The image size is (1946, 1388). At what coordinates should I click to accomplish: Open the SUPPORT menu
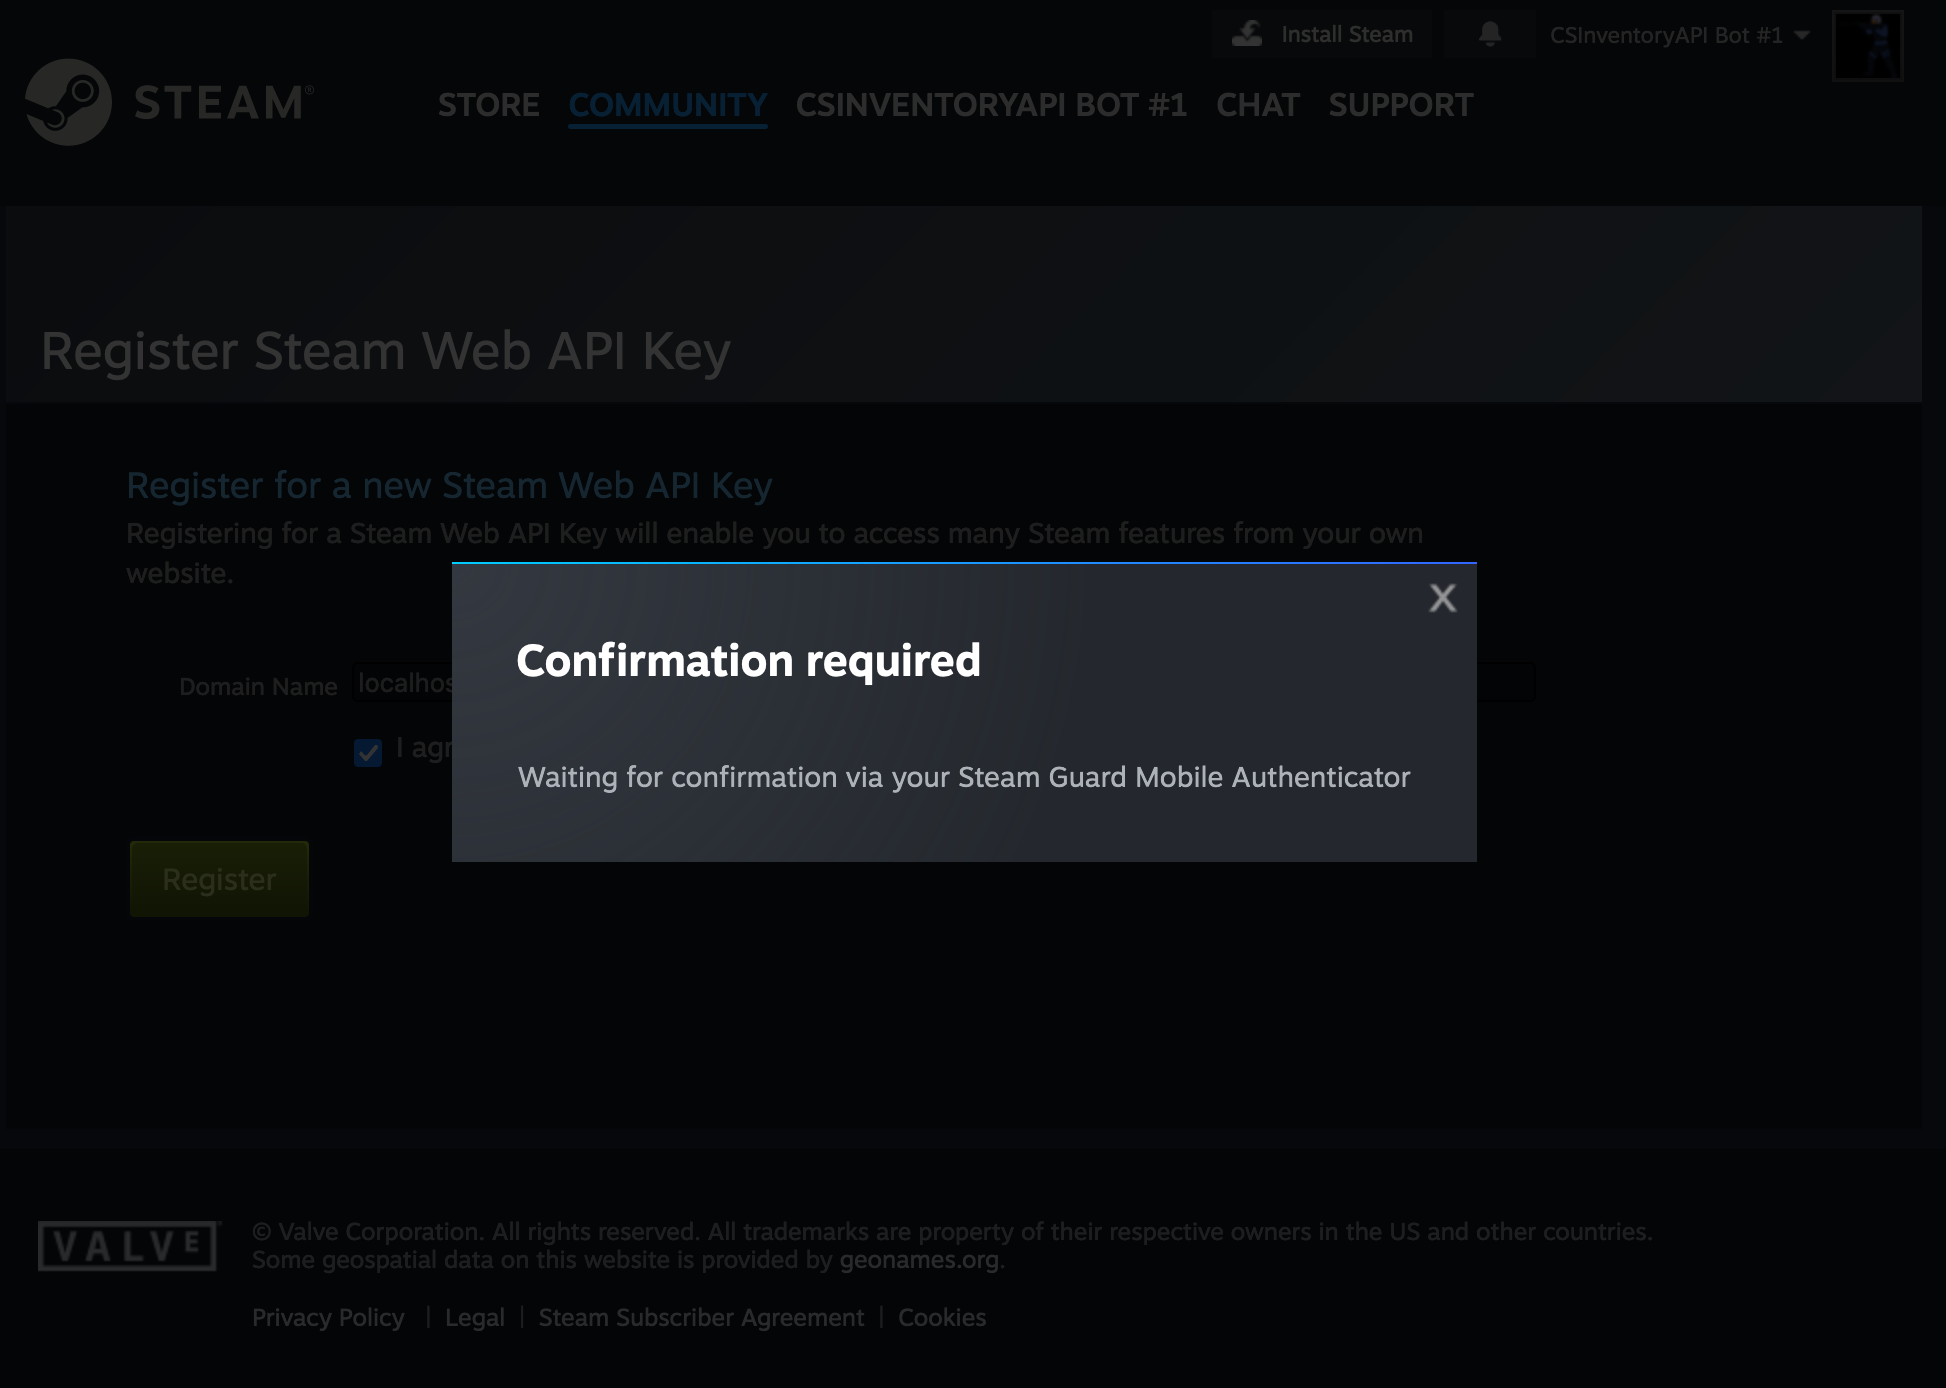click(1401, 105)
